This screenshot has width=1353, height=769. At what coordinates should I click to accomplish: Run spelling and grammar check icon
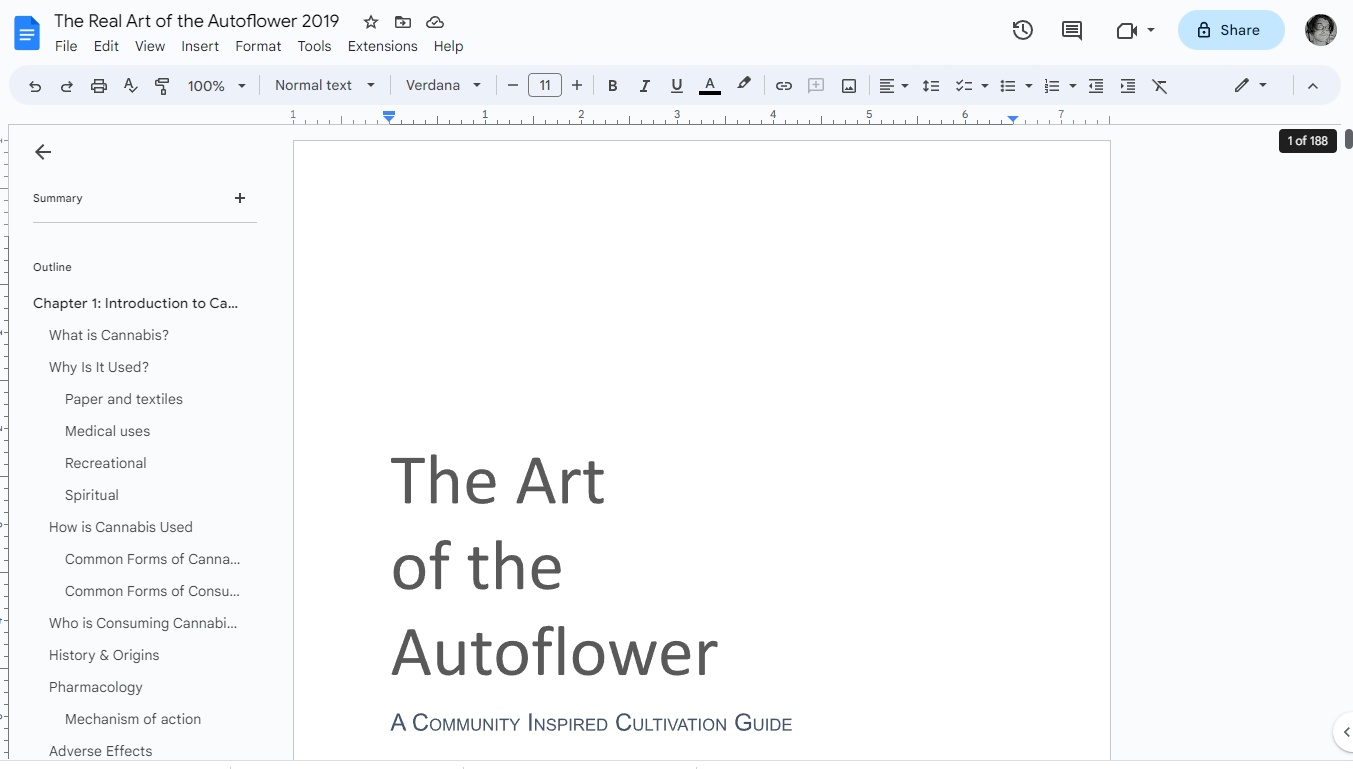[x=130, y=86]
